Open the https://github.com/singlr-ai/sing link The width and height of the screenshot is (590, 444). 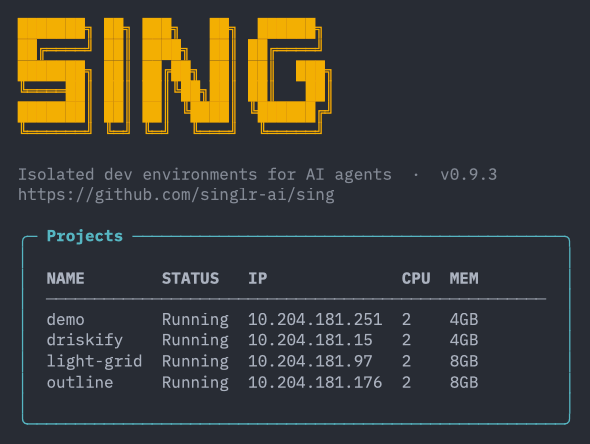176,195
